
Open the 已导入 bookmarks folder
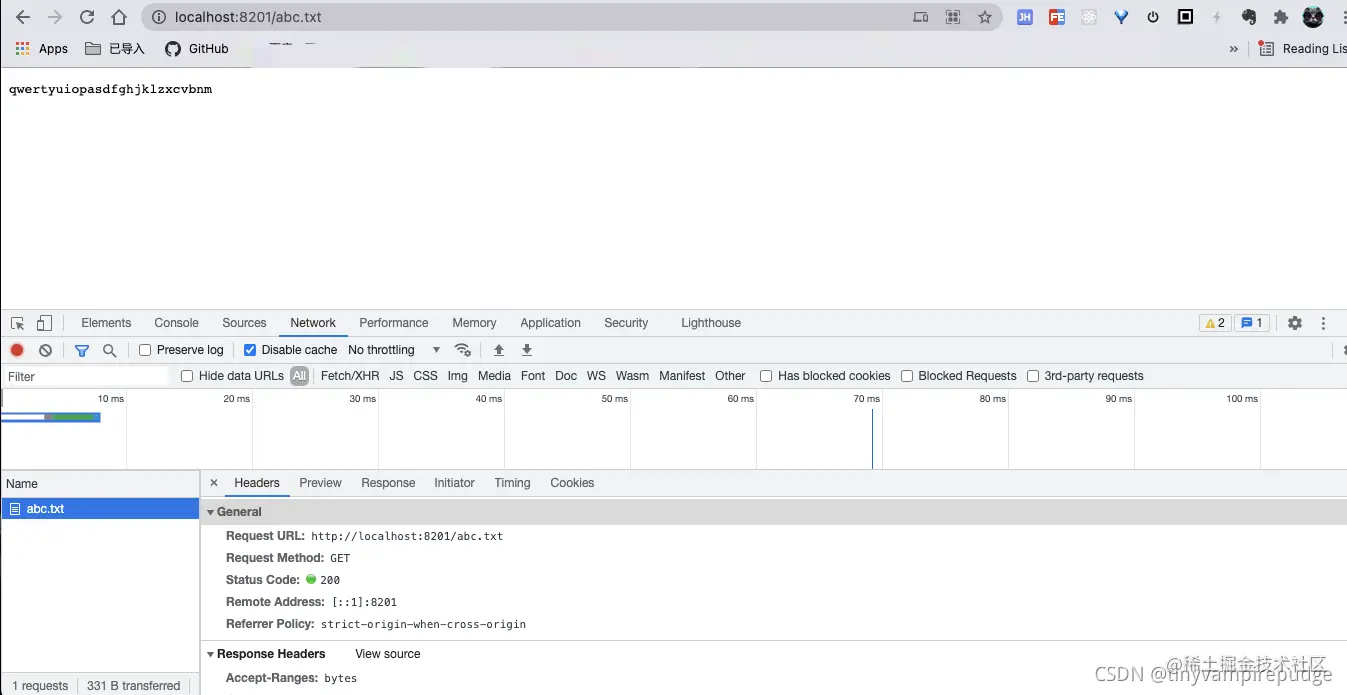click(x=115, y=48)
